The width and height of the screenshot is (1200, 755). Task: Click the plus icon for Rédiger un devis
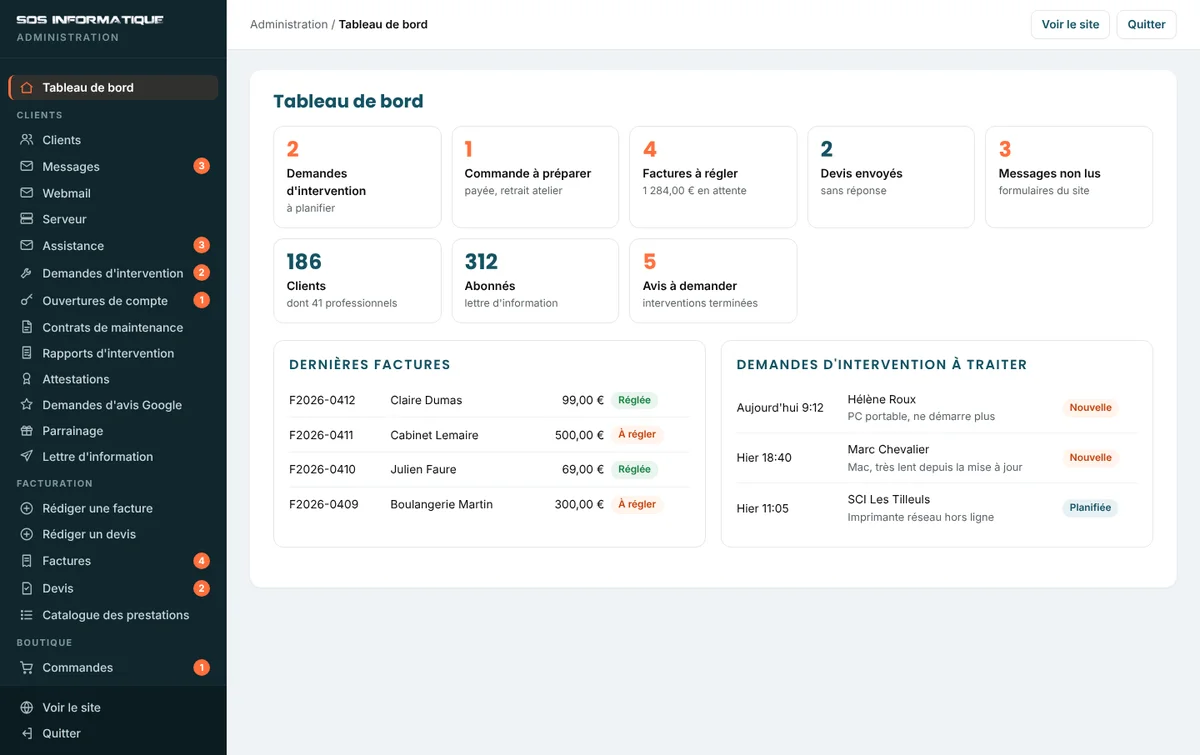27,534
